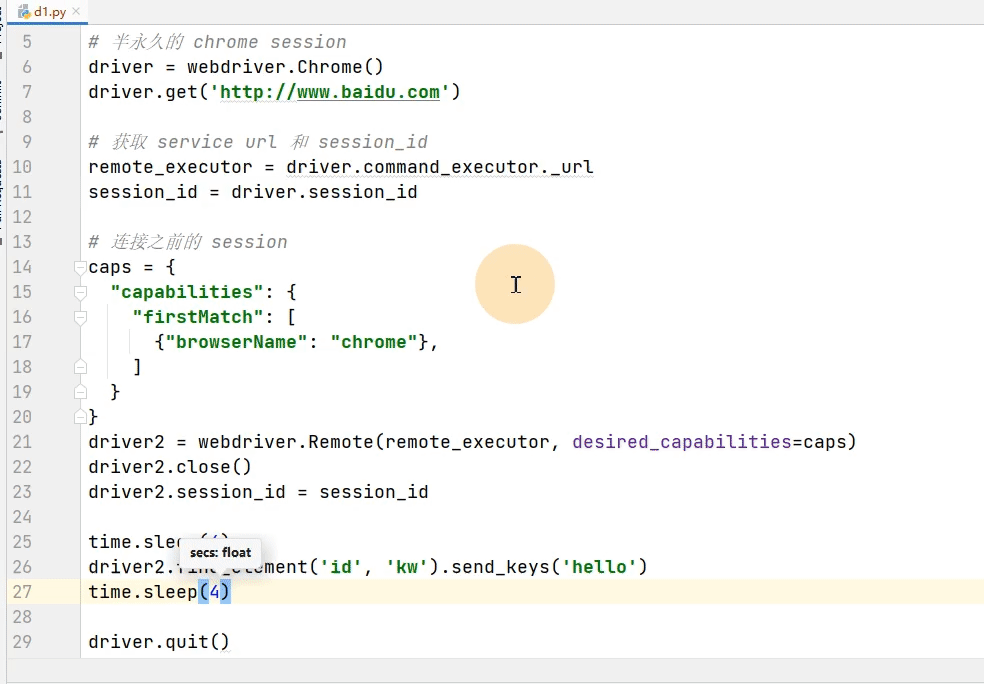Click the "chrome" string value
The height and width of the screenshot is (684, 984).
point(373,342)
